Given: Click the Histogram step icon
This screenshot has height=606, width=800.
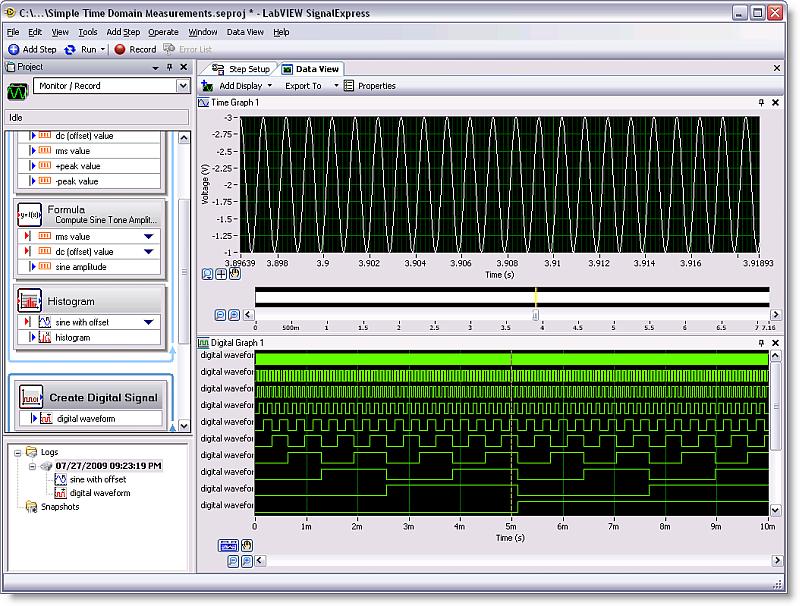Looking at the screenshot, I should click(28, 301).
